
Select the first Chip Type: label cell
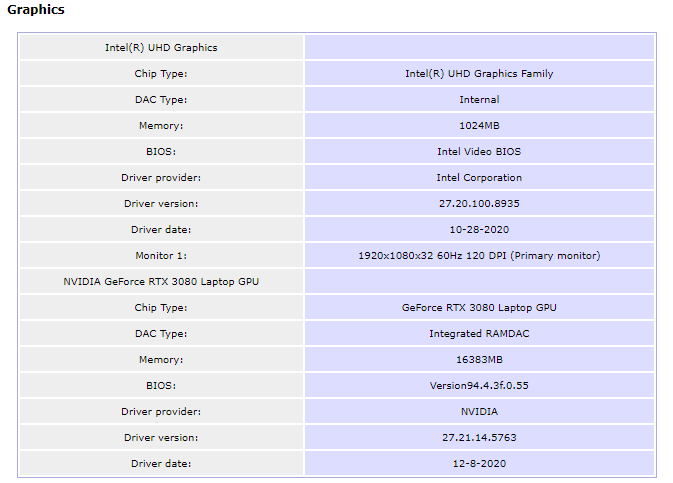pos(161,74)
